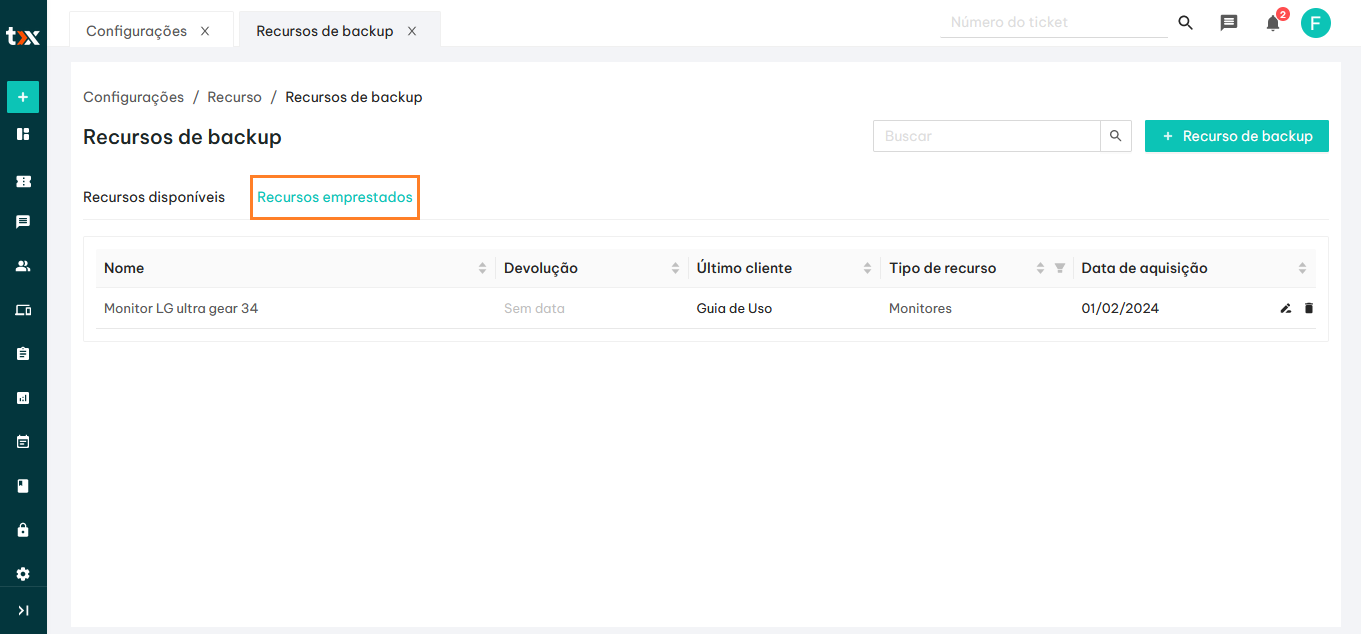Open the notifications bell icon

click(x=1273, y=23)
